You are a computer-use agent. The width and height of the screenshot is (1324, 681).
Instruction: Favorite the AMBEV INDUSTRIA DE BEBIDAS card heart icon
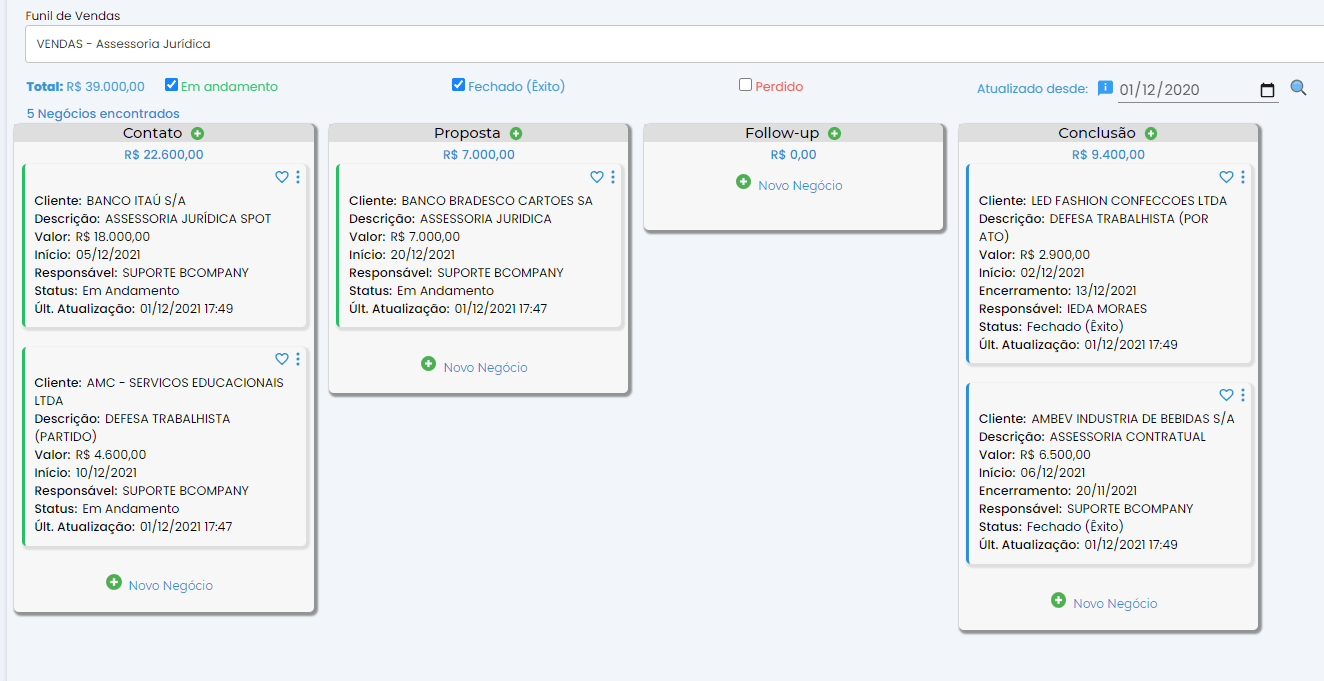[x=1226, y=395]
